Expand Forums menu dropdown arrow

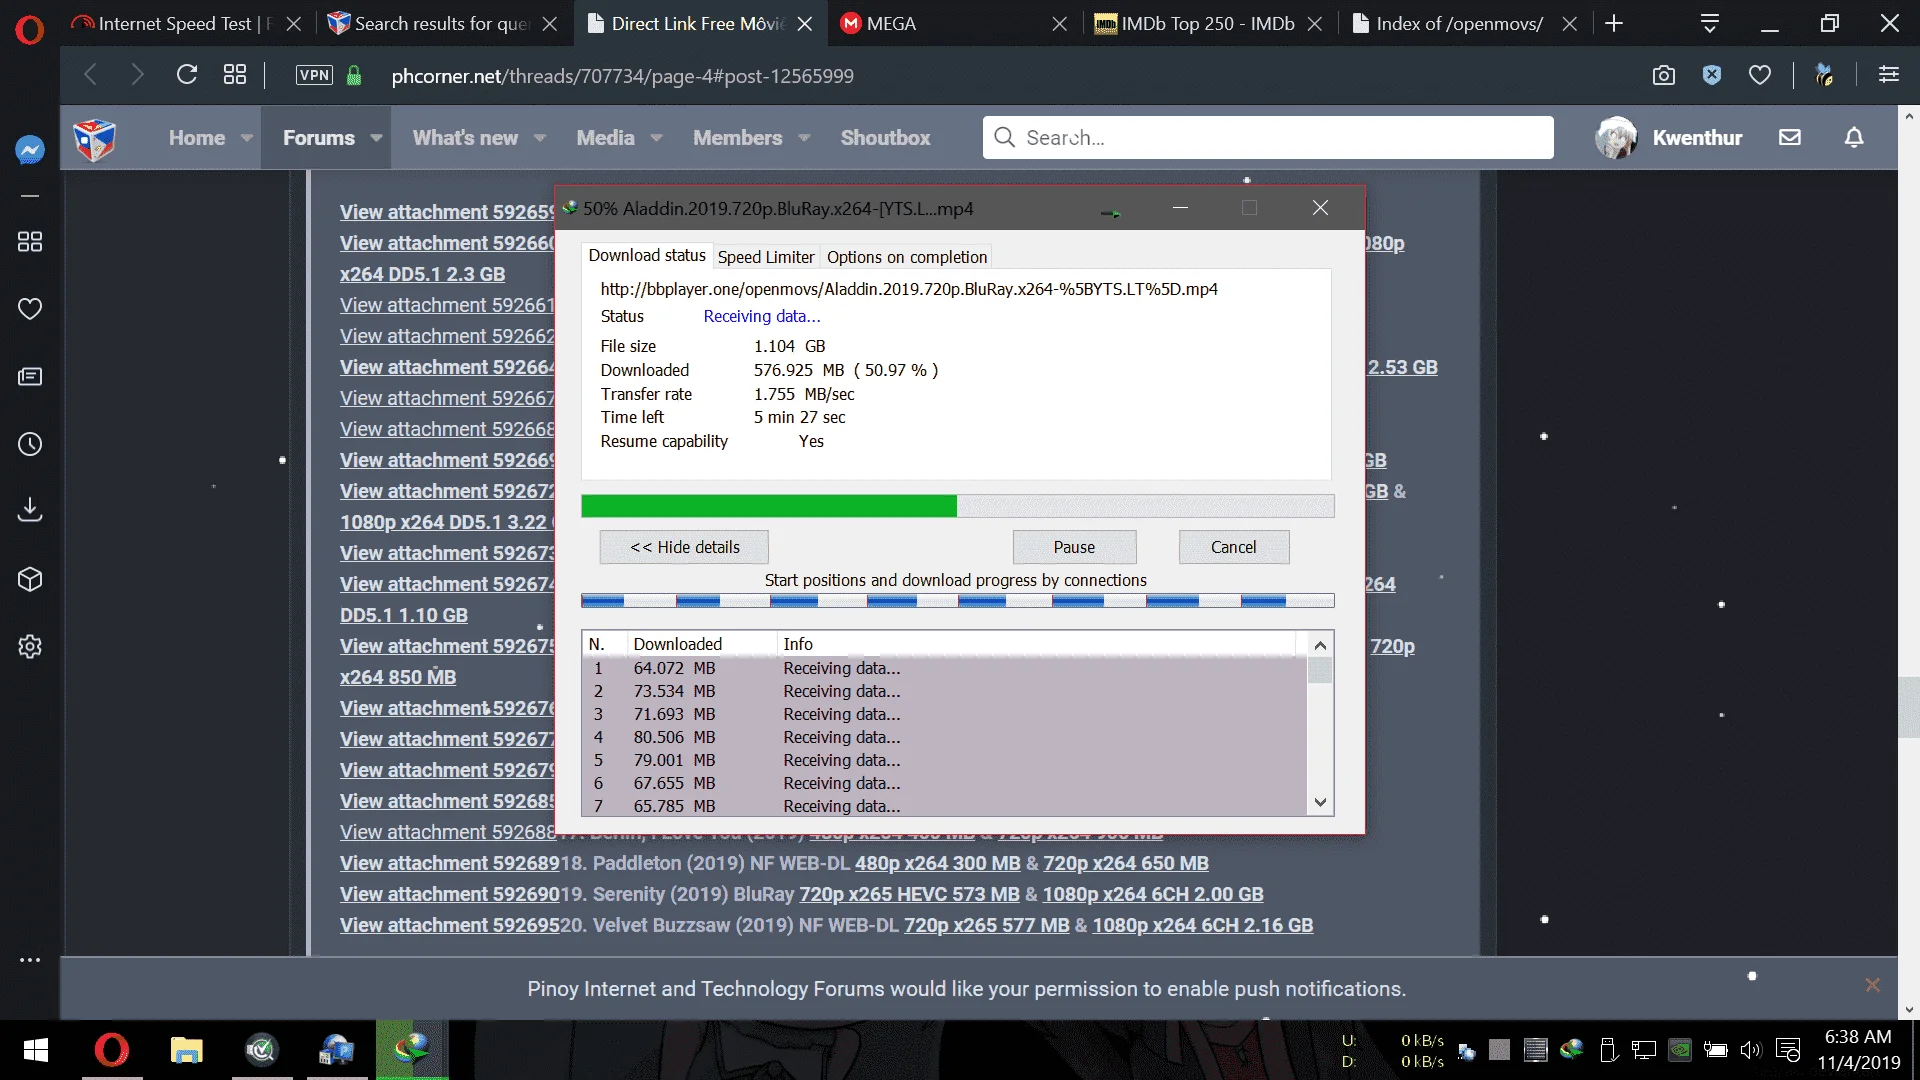click(376, 138)
